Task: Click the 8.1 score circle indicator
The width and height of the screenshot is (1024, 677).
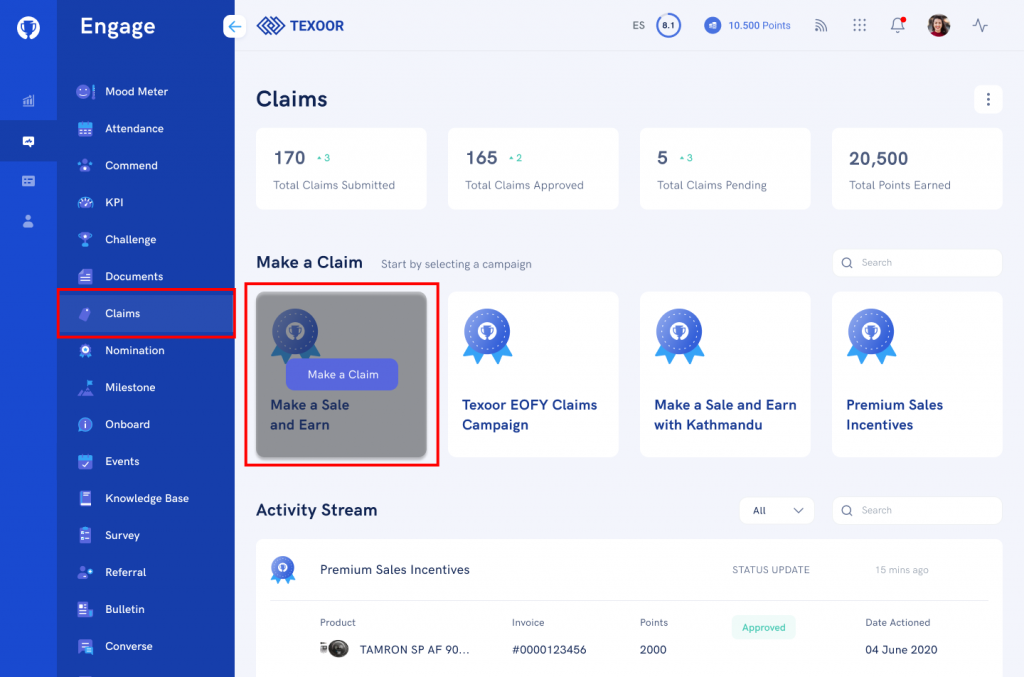Action: (x=668, y=25)
